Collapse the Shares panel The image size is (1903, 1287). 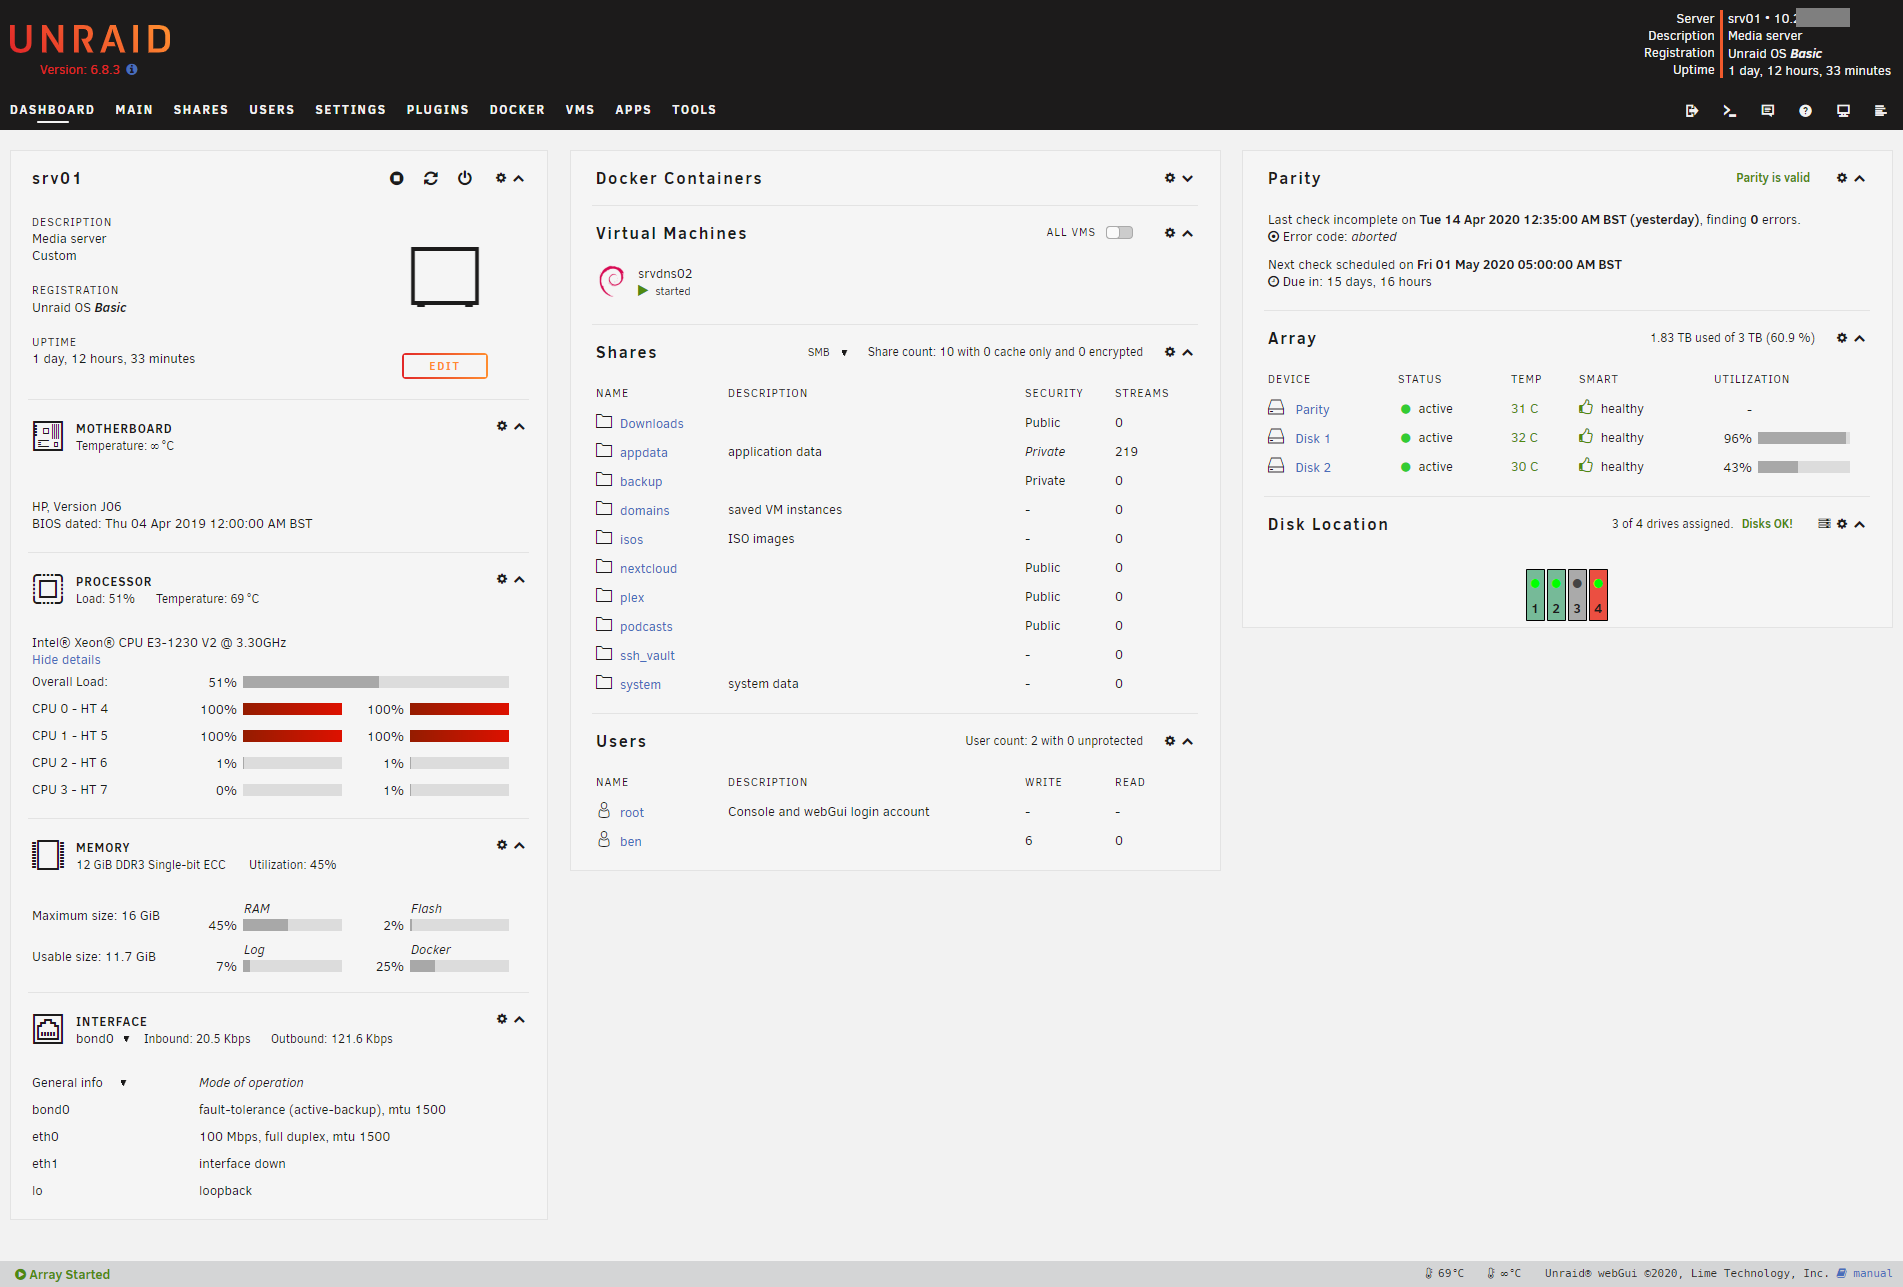point(1188,353)
